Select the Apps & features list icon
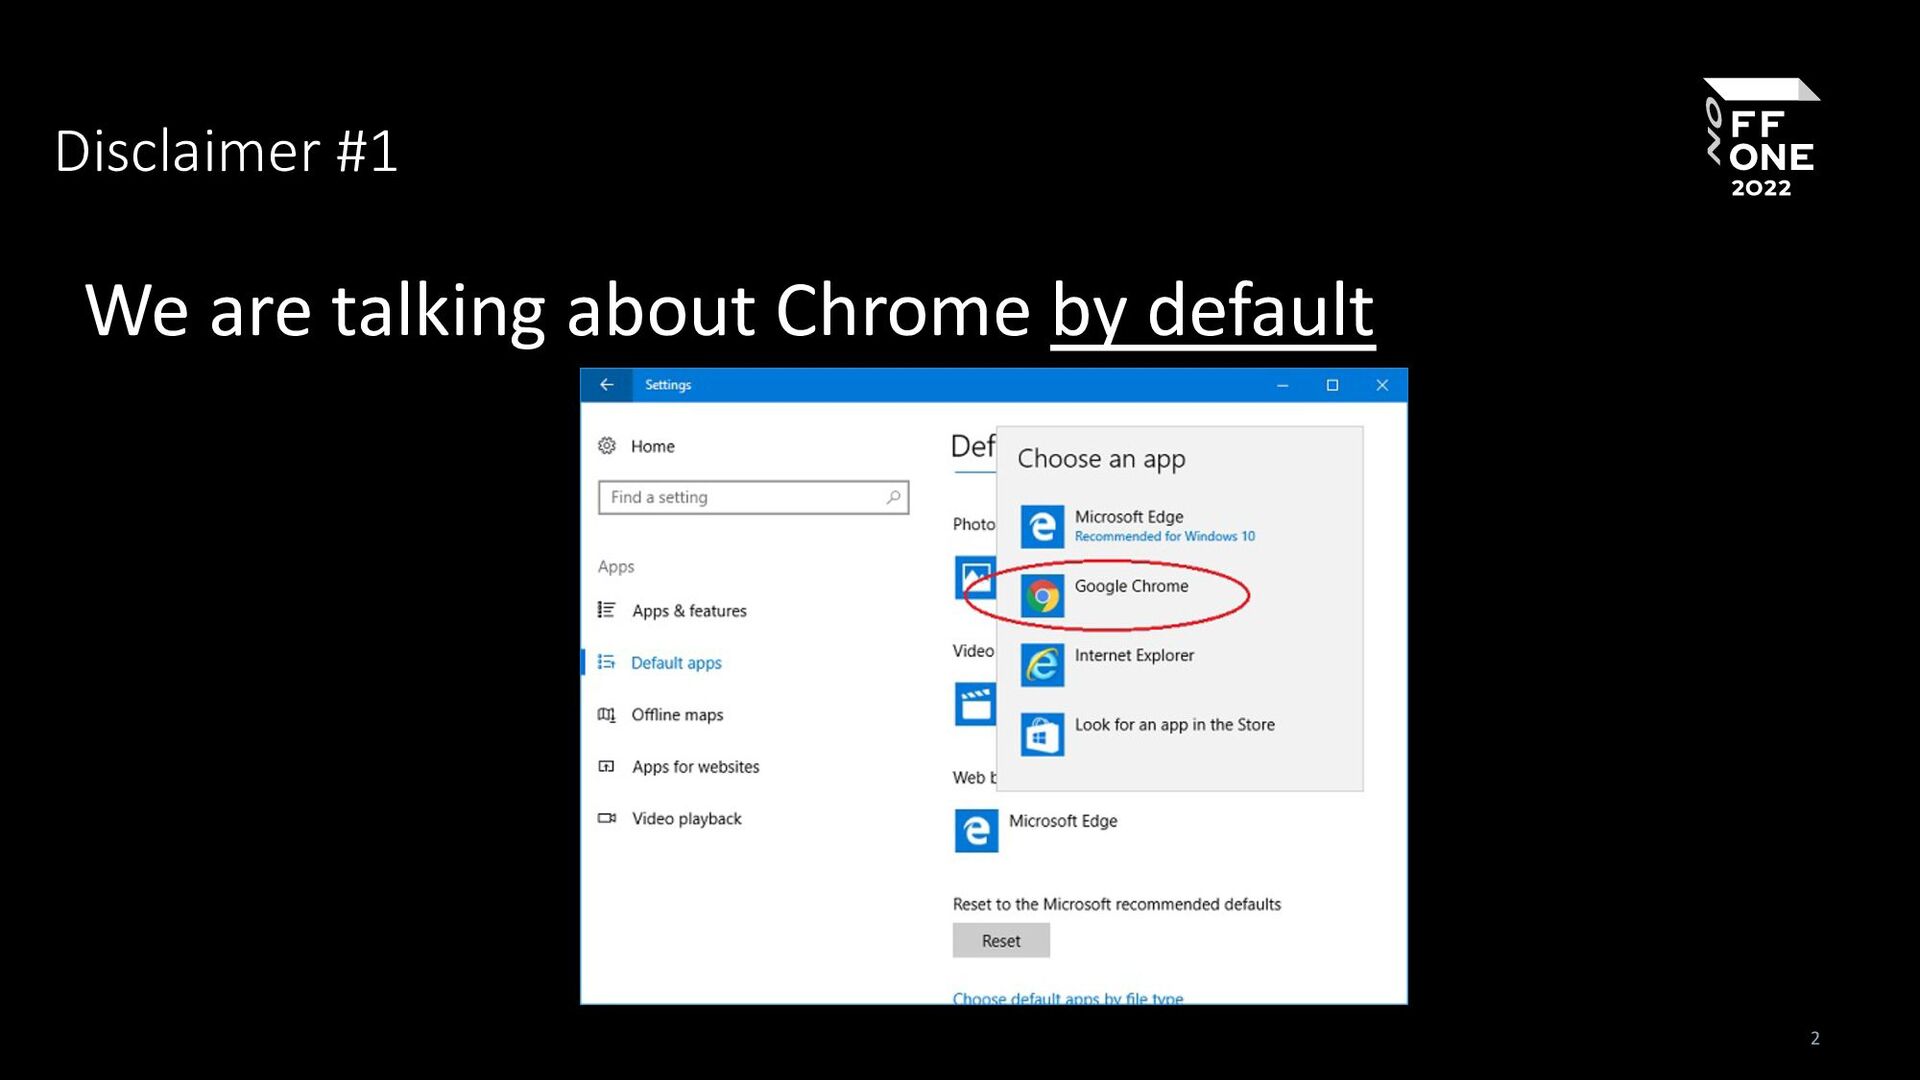Image resolution: width=1920 pixels, height=1080 pixels. 606,610
